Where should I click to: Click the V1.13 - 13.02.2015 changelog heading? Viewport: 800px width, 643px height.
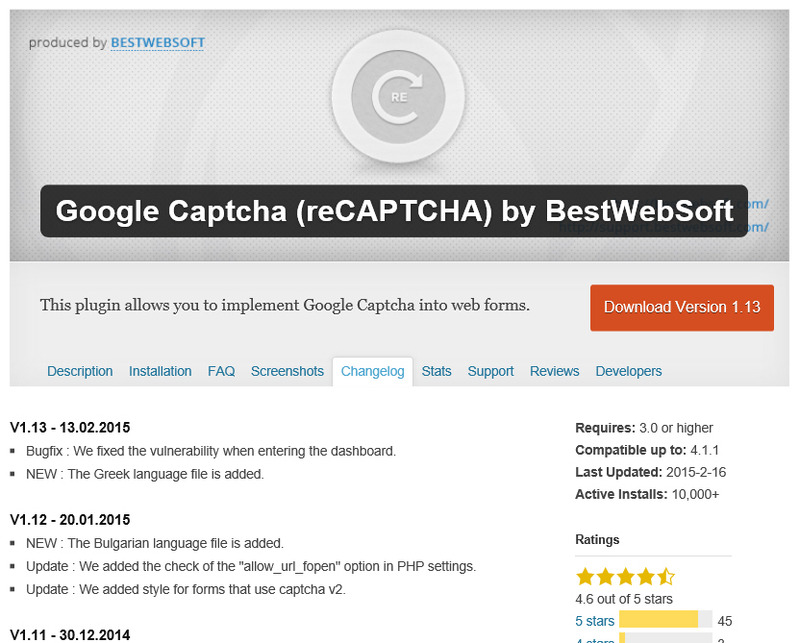70,427
